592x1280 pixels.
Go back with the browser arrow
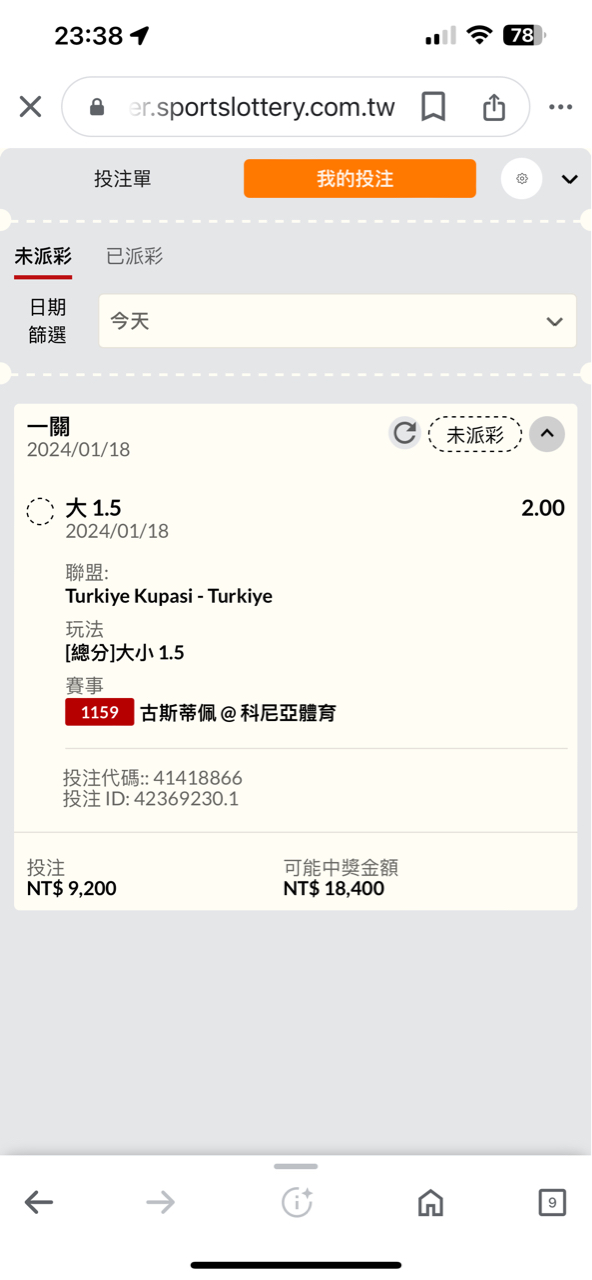click(39, 1202)
